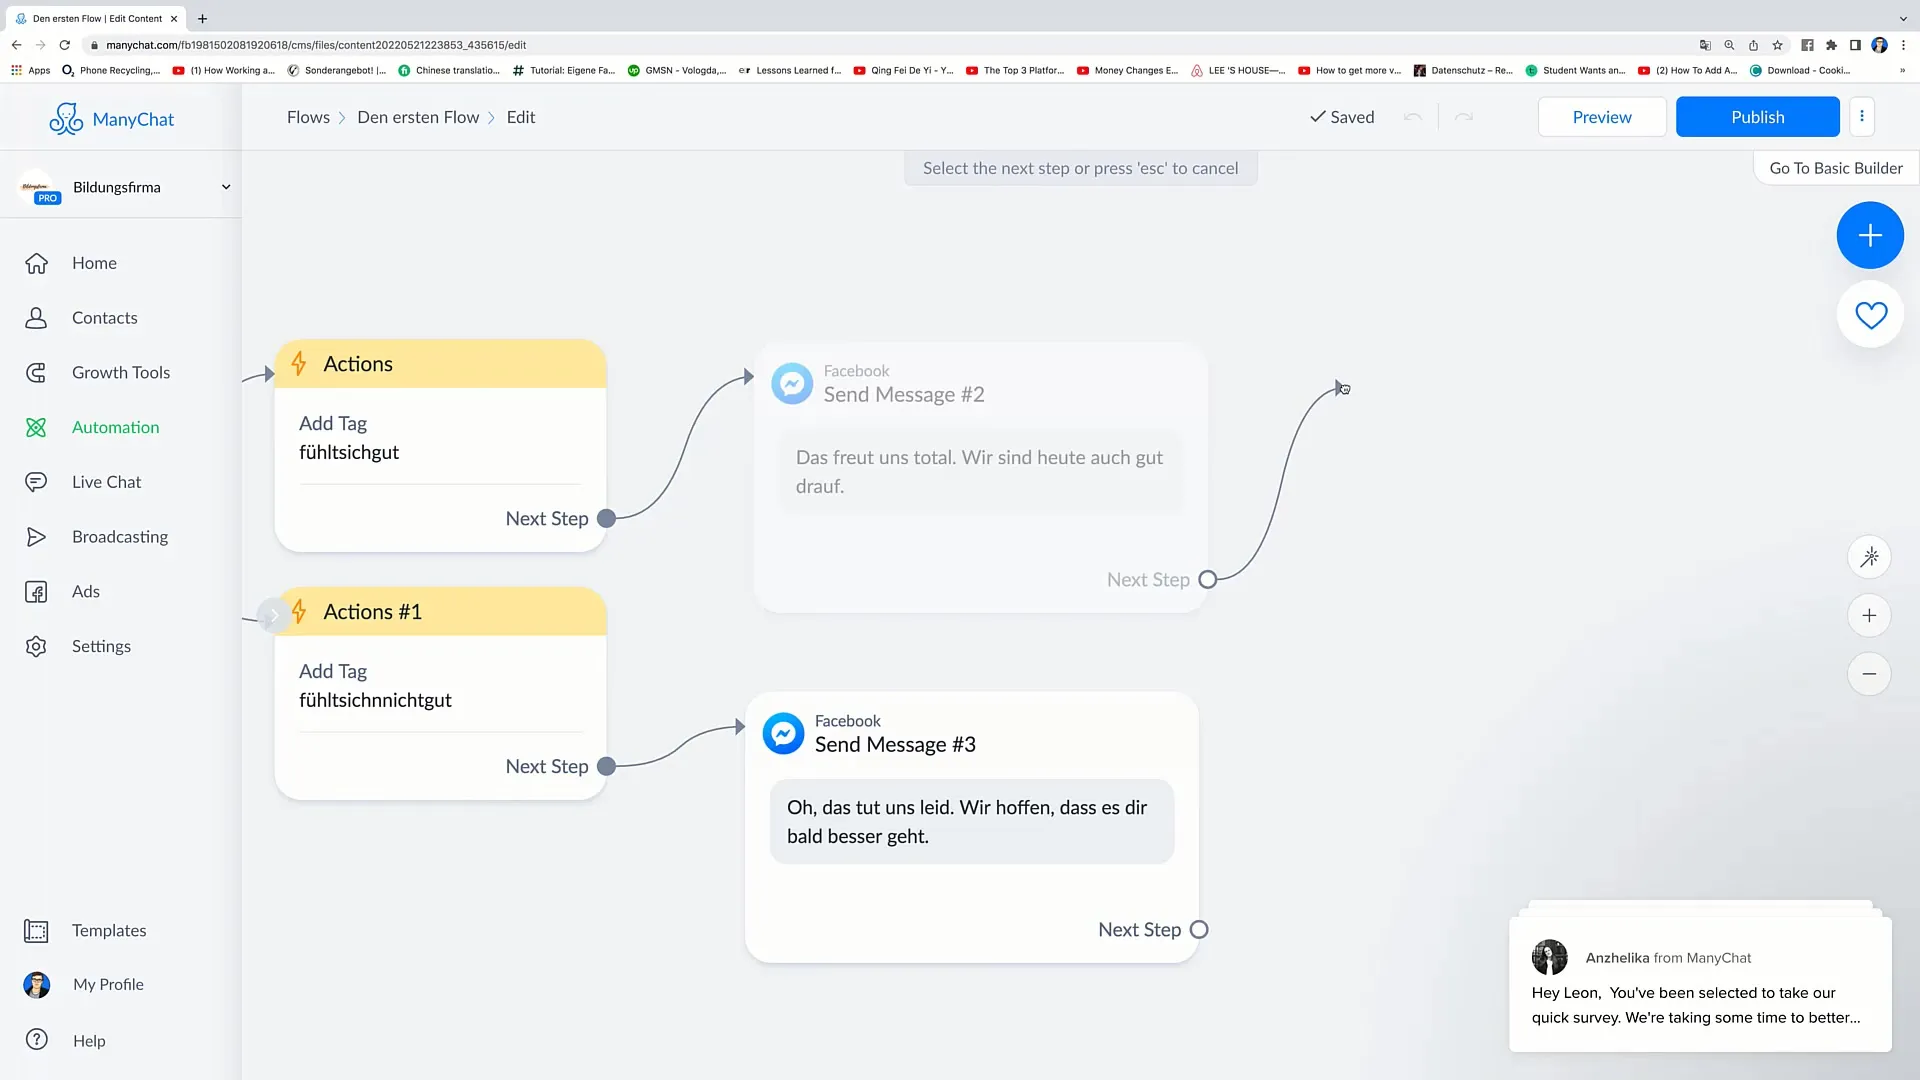The height and width of the screenshot is (1080, 1920).
Task: Click the Templates icon in sidebar
Action: 36,931
